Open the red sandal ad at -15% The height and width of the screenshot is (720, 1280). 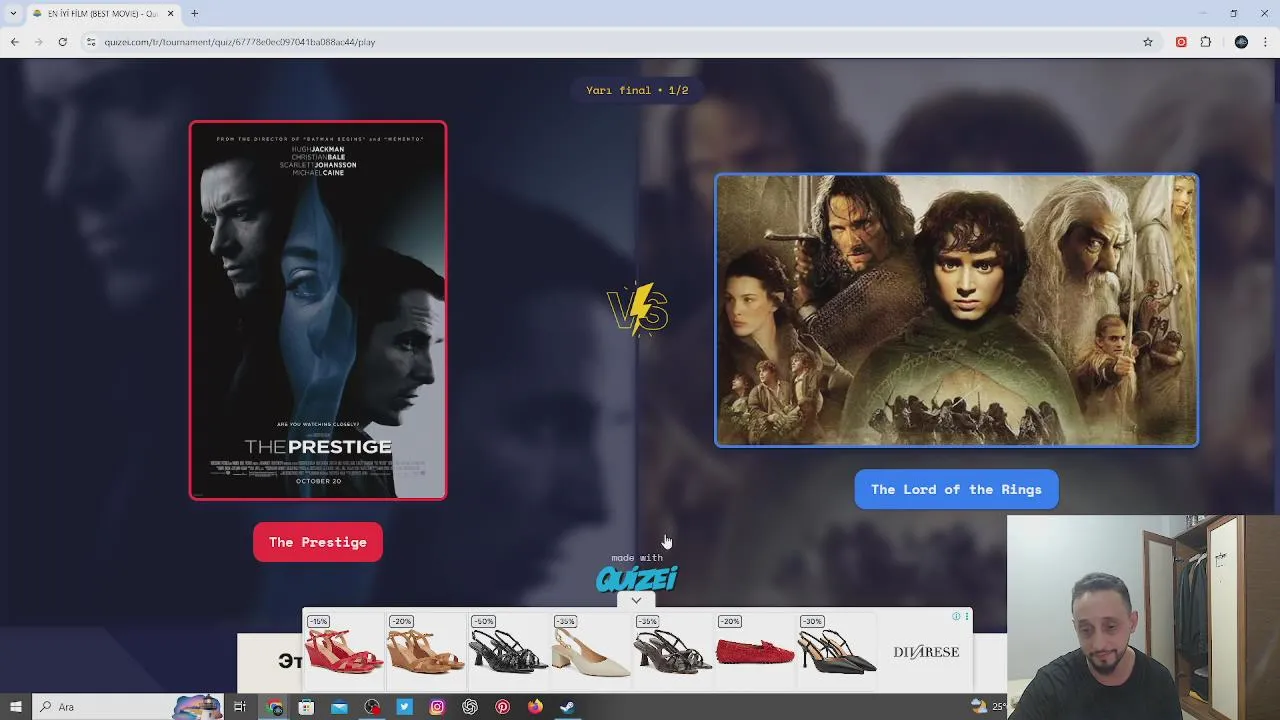click(x=343, y=650)
